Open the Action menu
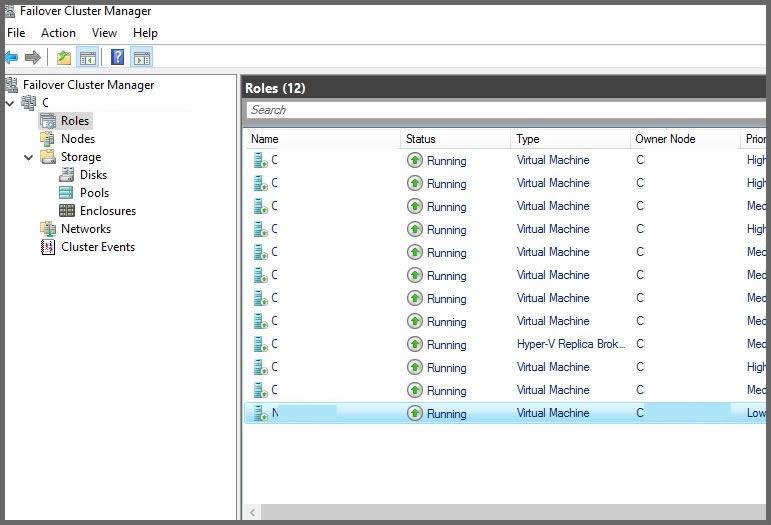 click(59, 33)
